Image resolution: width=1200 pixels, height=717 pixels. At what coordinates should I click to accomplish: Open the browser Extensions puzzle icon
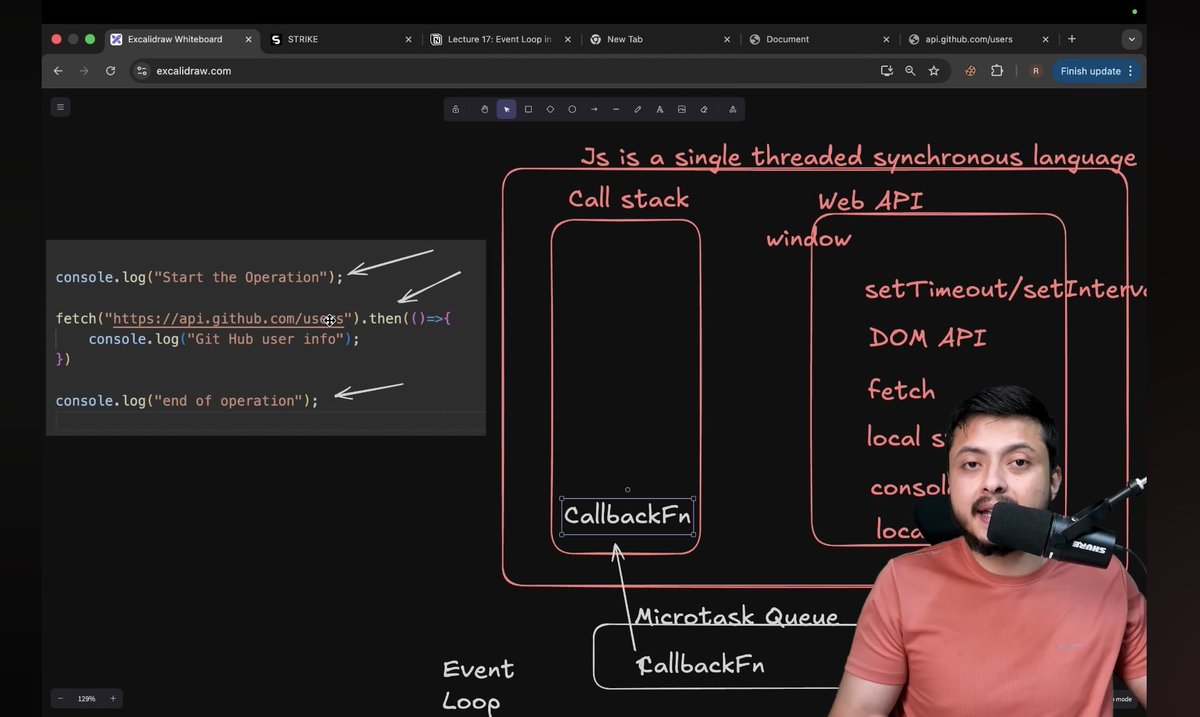coord(996,71)
